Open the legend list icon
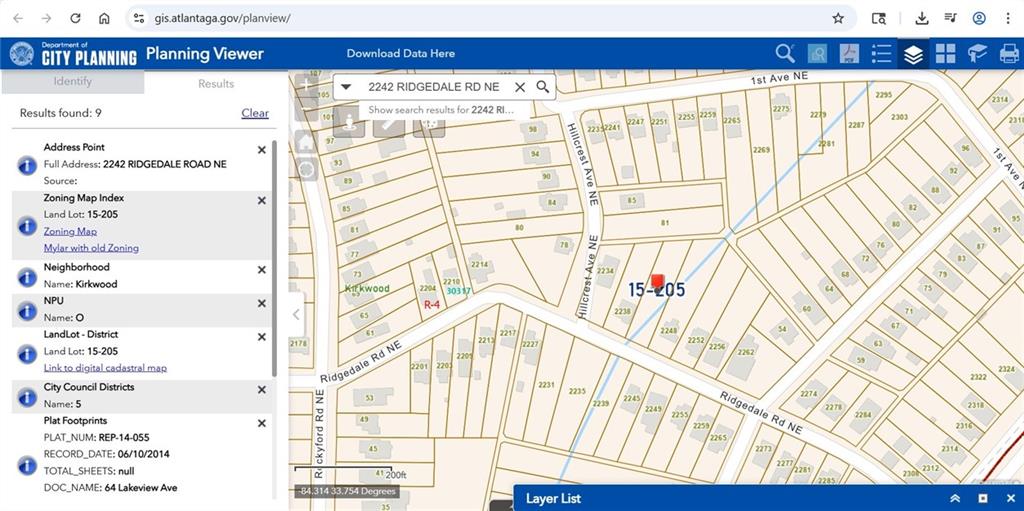The height and width of the screenshot is (511, 1024). (881, 54)
